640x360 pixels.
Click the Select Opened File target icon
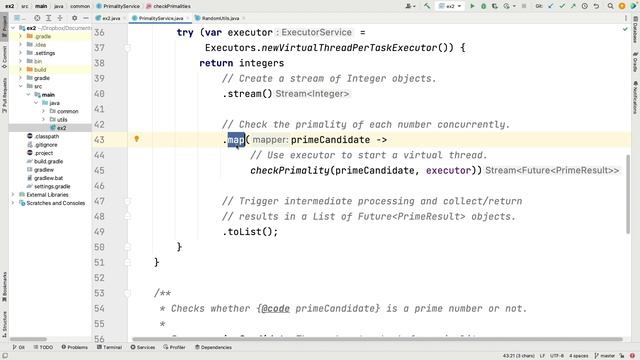pyautogui.click(x=37, y=18)
